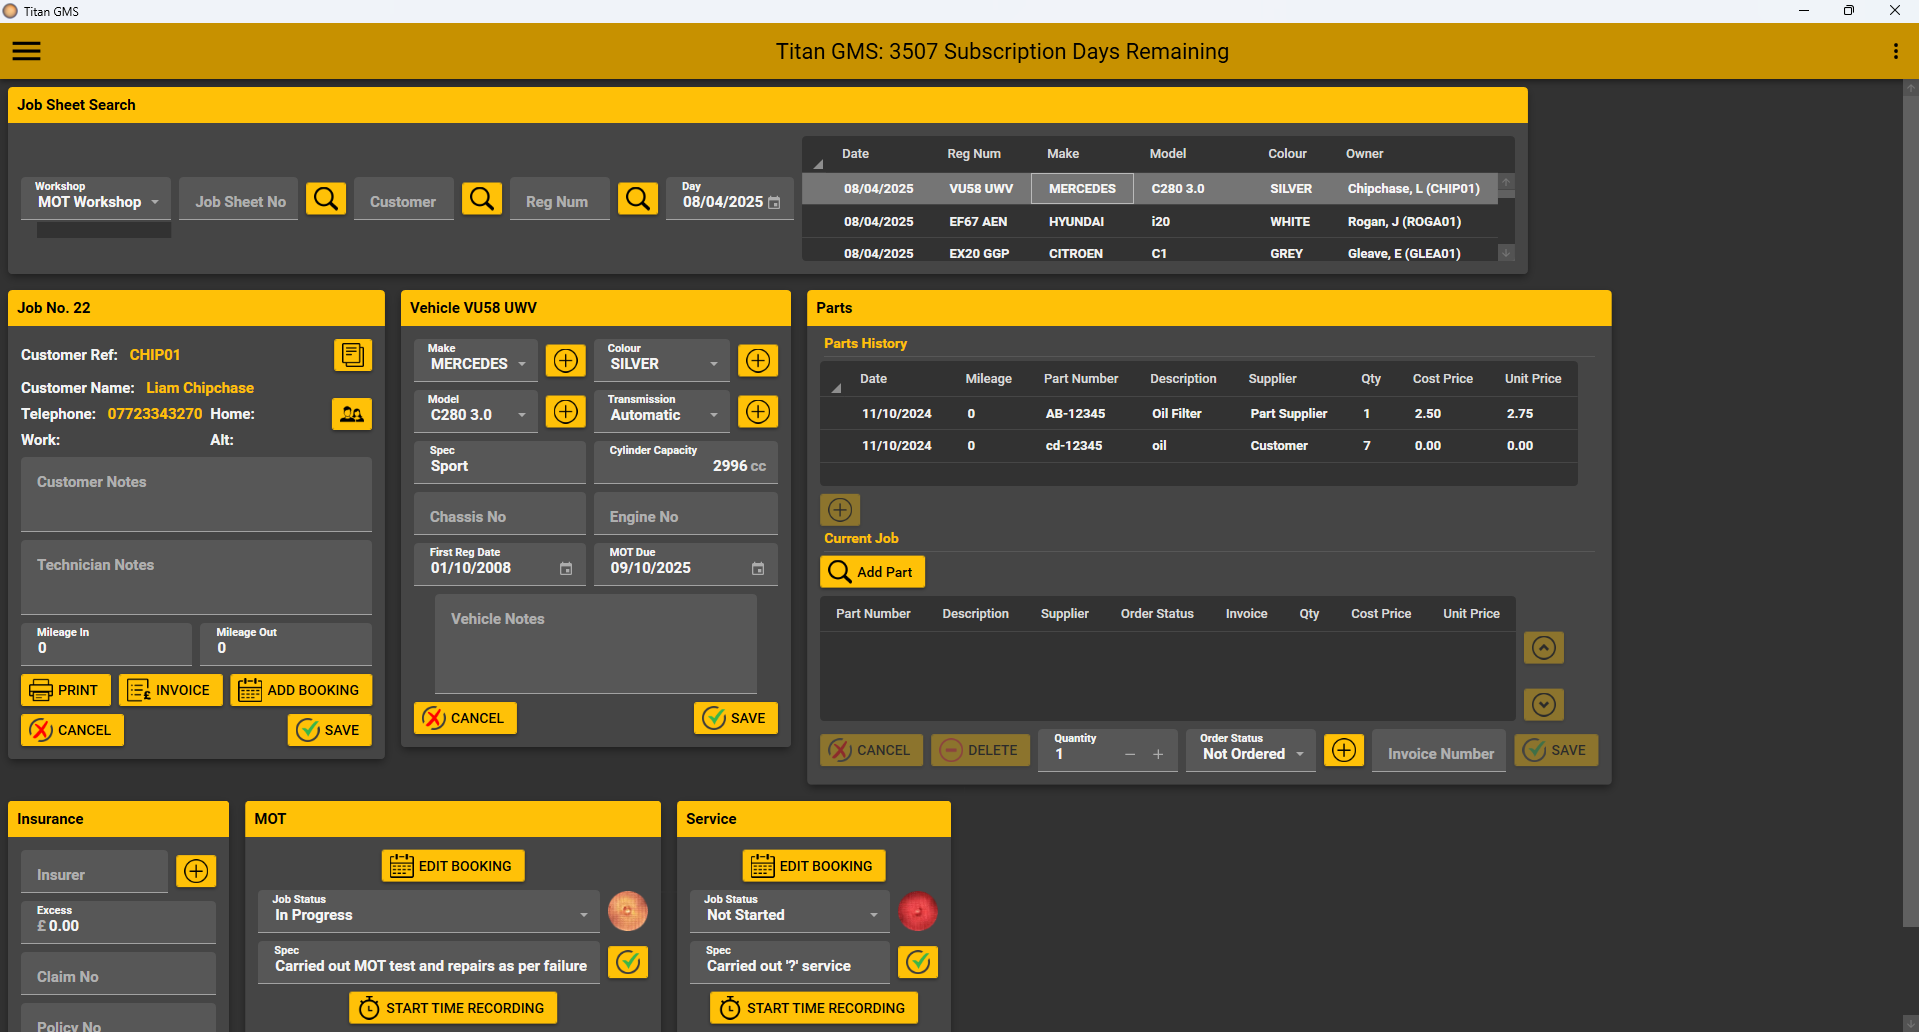Cancel changes in Job No. 22 panel
Viewport: 1919px width, 1032px height.
[72, 730]
